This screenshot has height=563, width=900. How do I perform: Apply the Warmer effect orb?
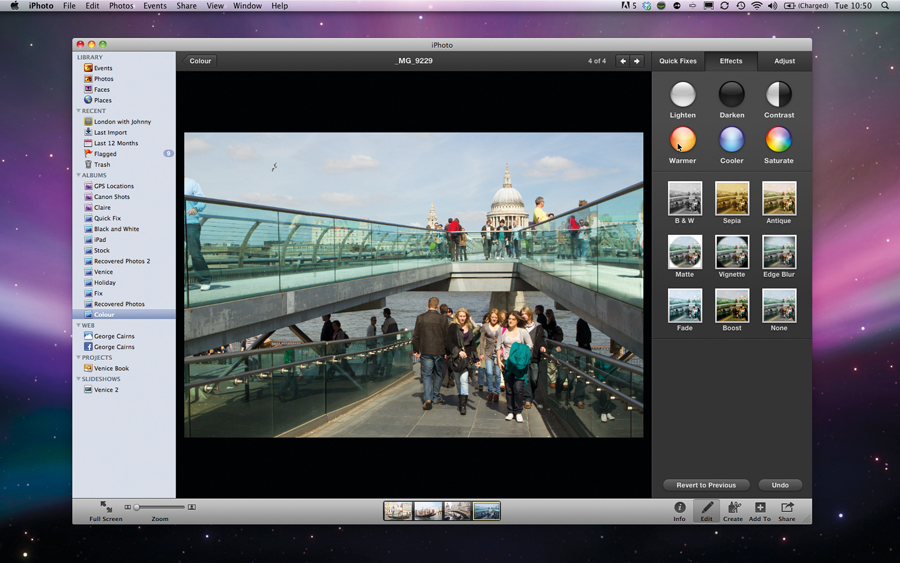tap(682, 140)
